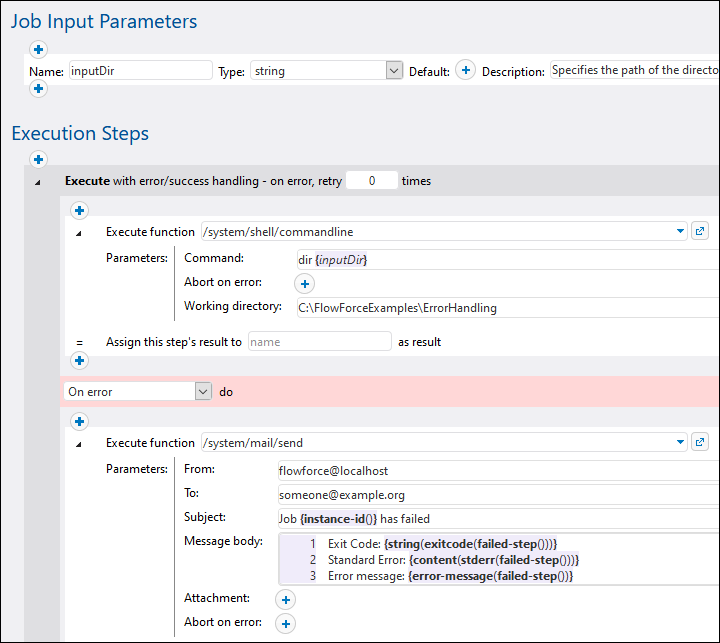Viewport: 720px width, 643px height.
Task: Click the inputDir name field
Action: pos(140,71)
